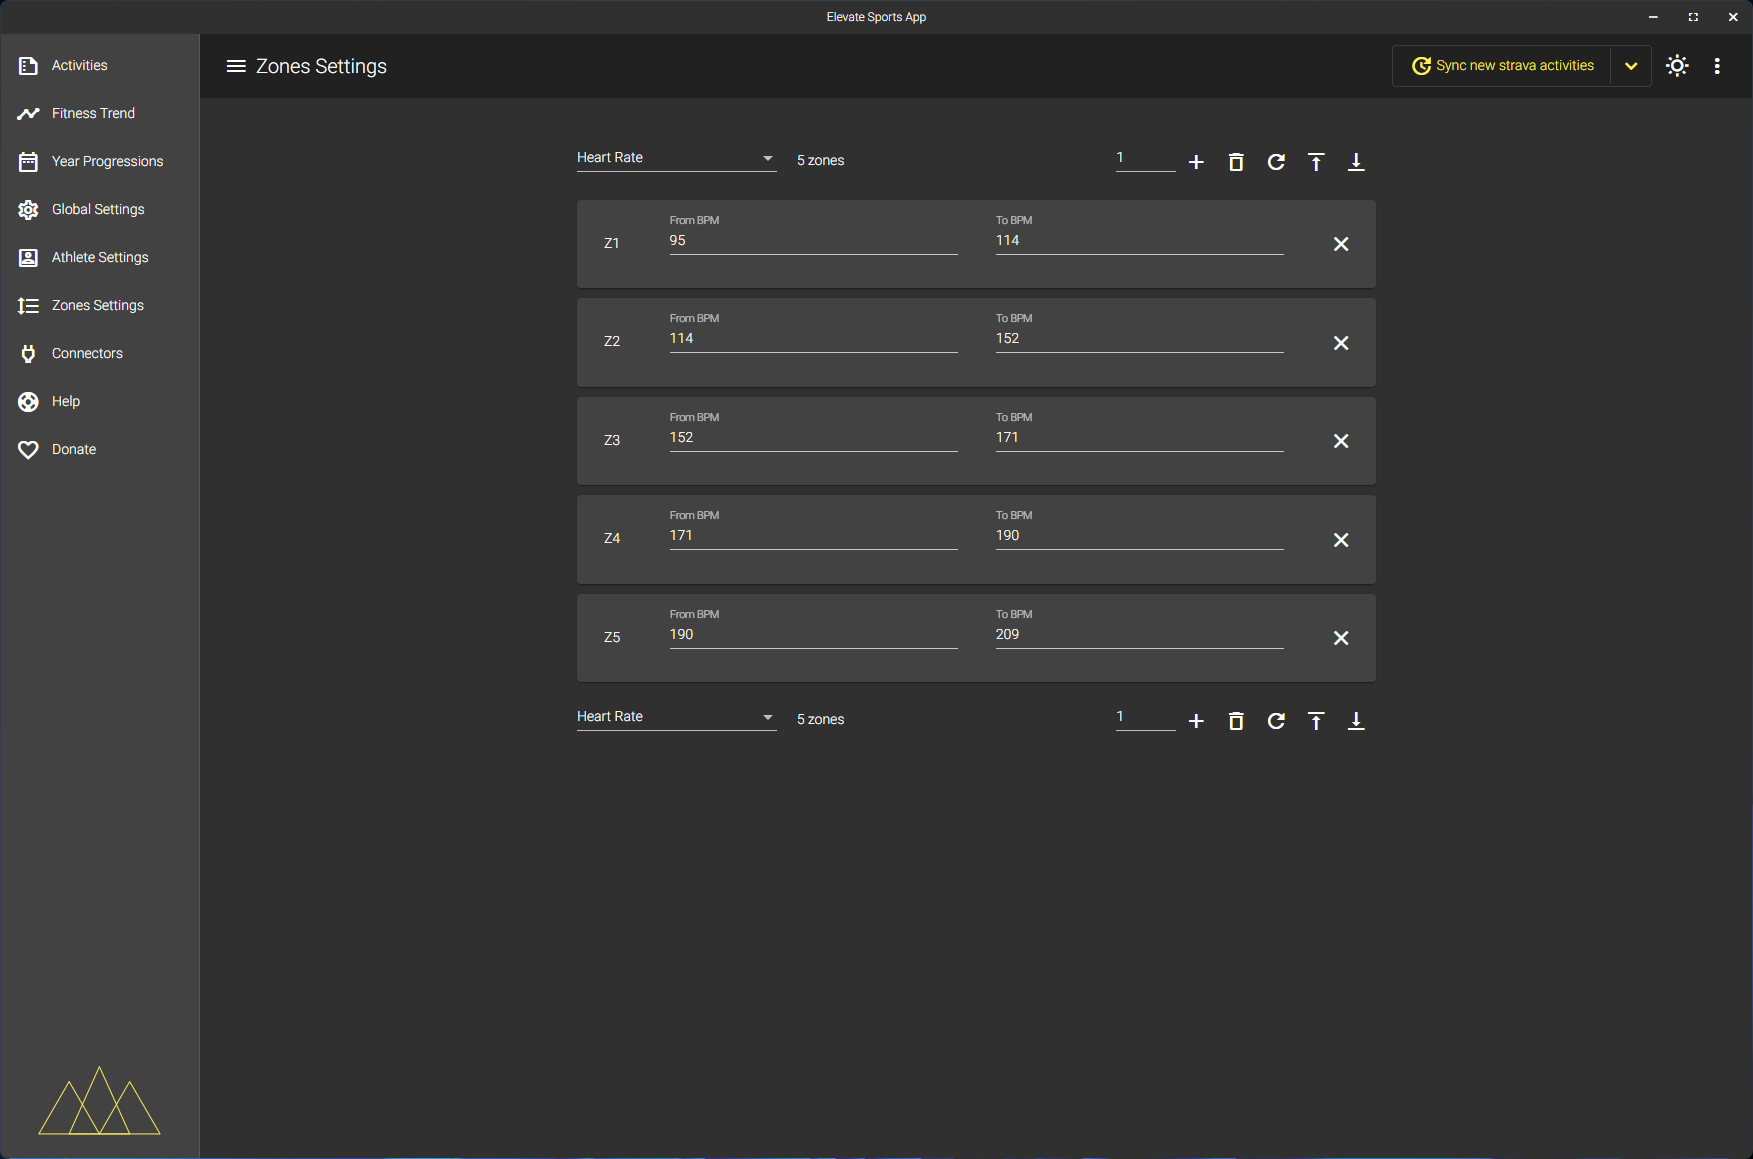Delete all heart rate zones with trash icon

1236,161
